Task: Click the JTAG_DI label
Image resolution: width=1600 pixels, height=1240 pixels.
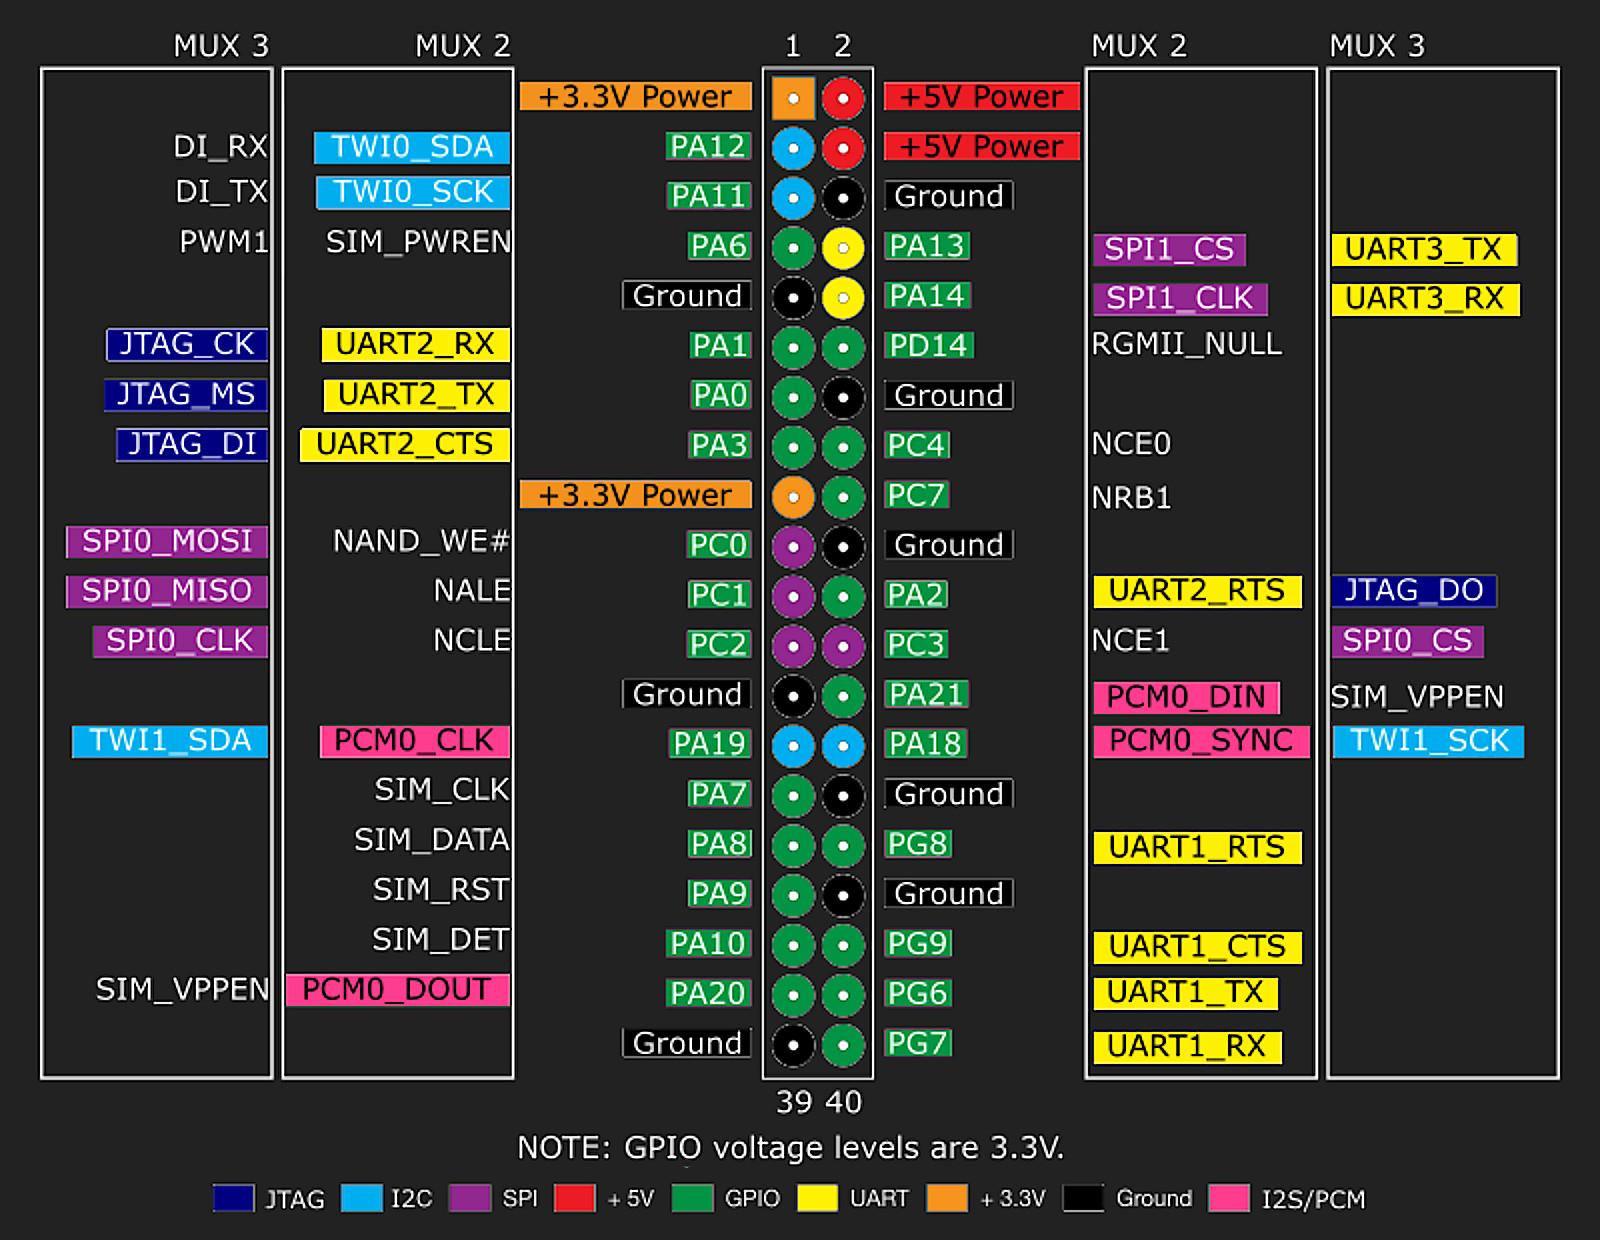Action: pos(192,444)
